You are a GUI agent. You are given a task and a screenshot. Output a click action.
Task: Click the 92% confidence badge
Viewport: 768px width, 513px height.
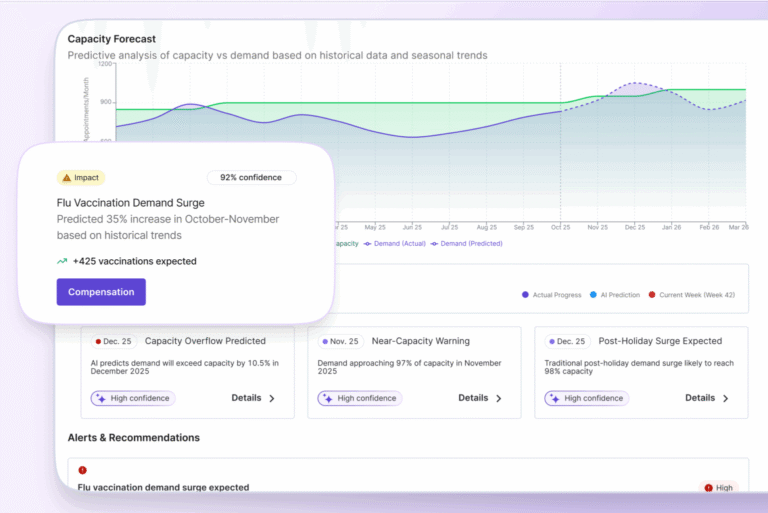[251, 178]
